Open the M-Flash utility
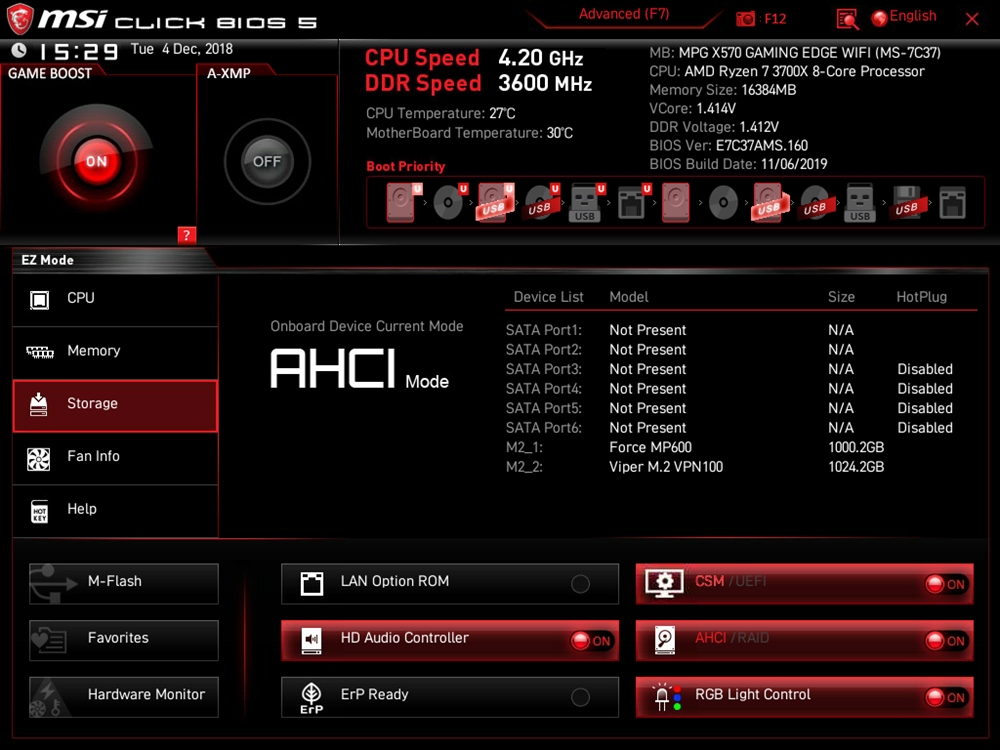The height and width of the screenshot is (750, 1000). (124, 583)
